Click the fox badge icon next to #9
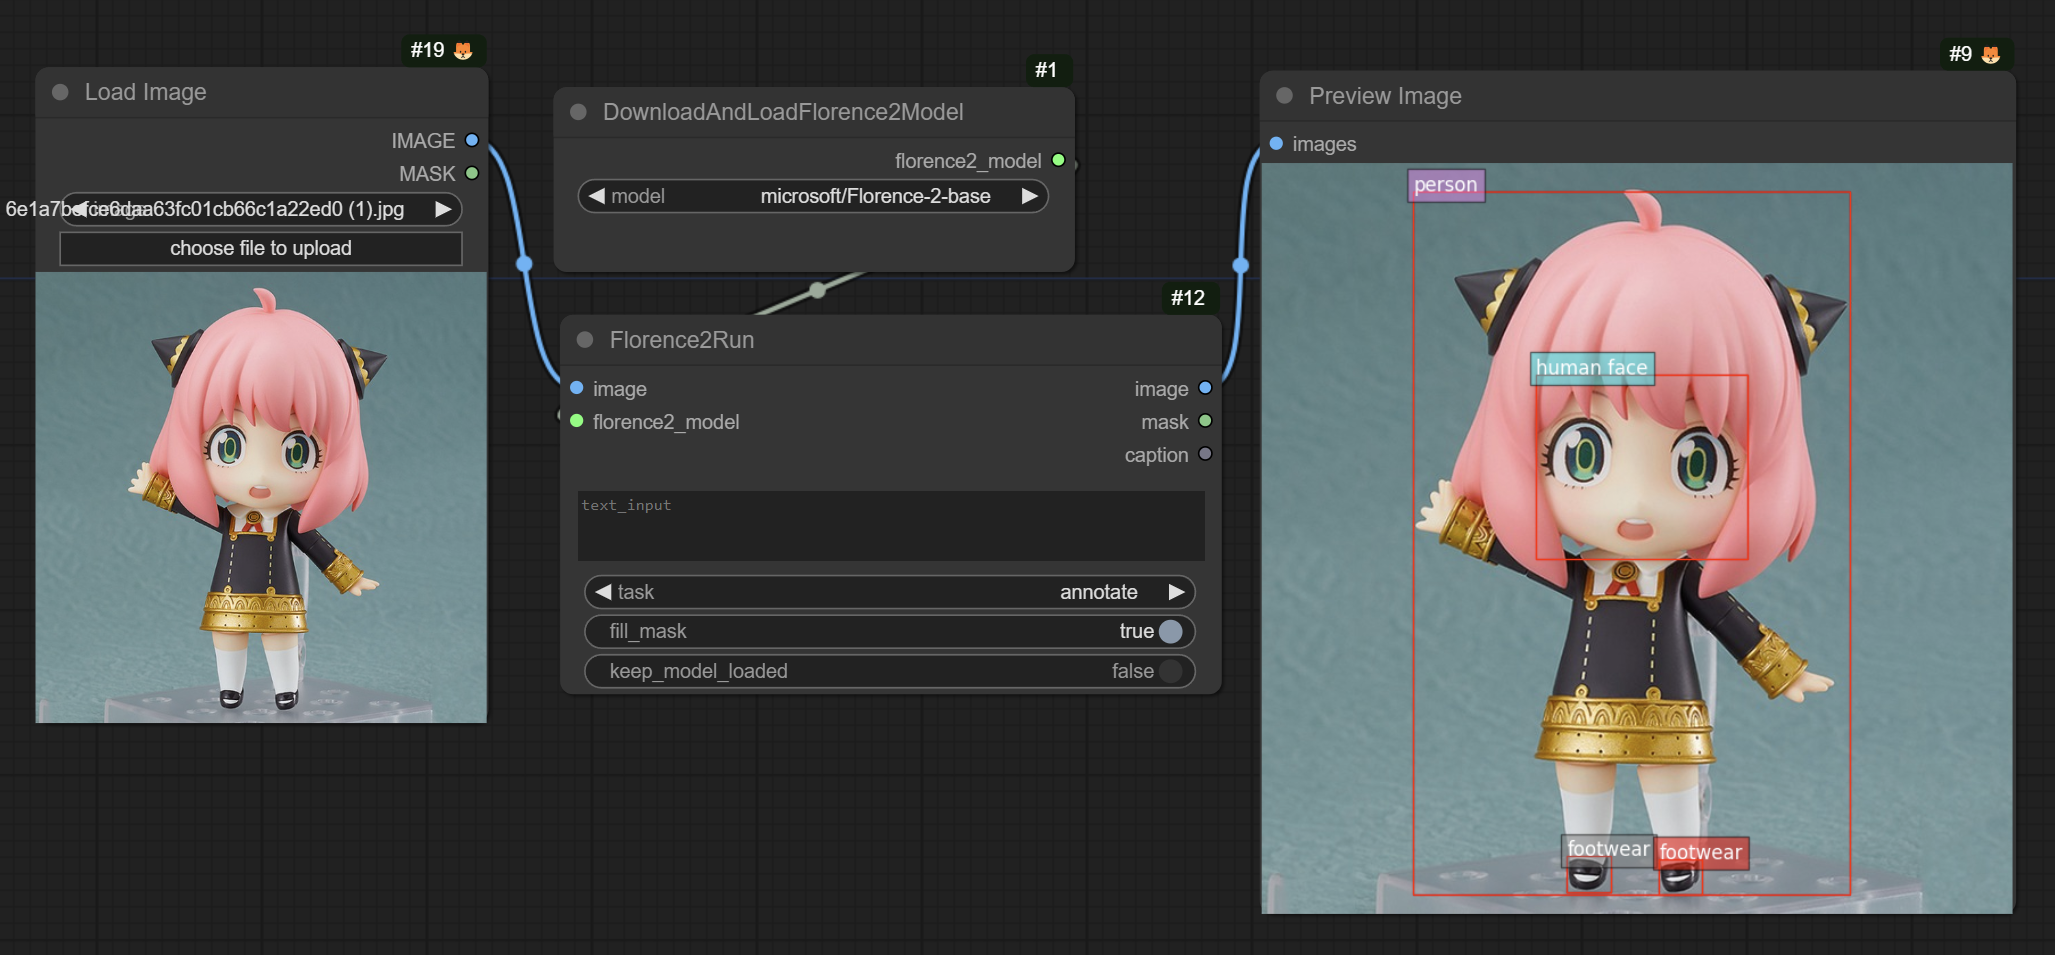The height and width of the screenshot is (955, 2055). click(1991, 54)
